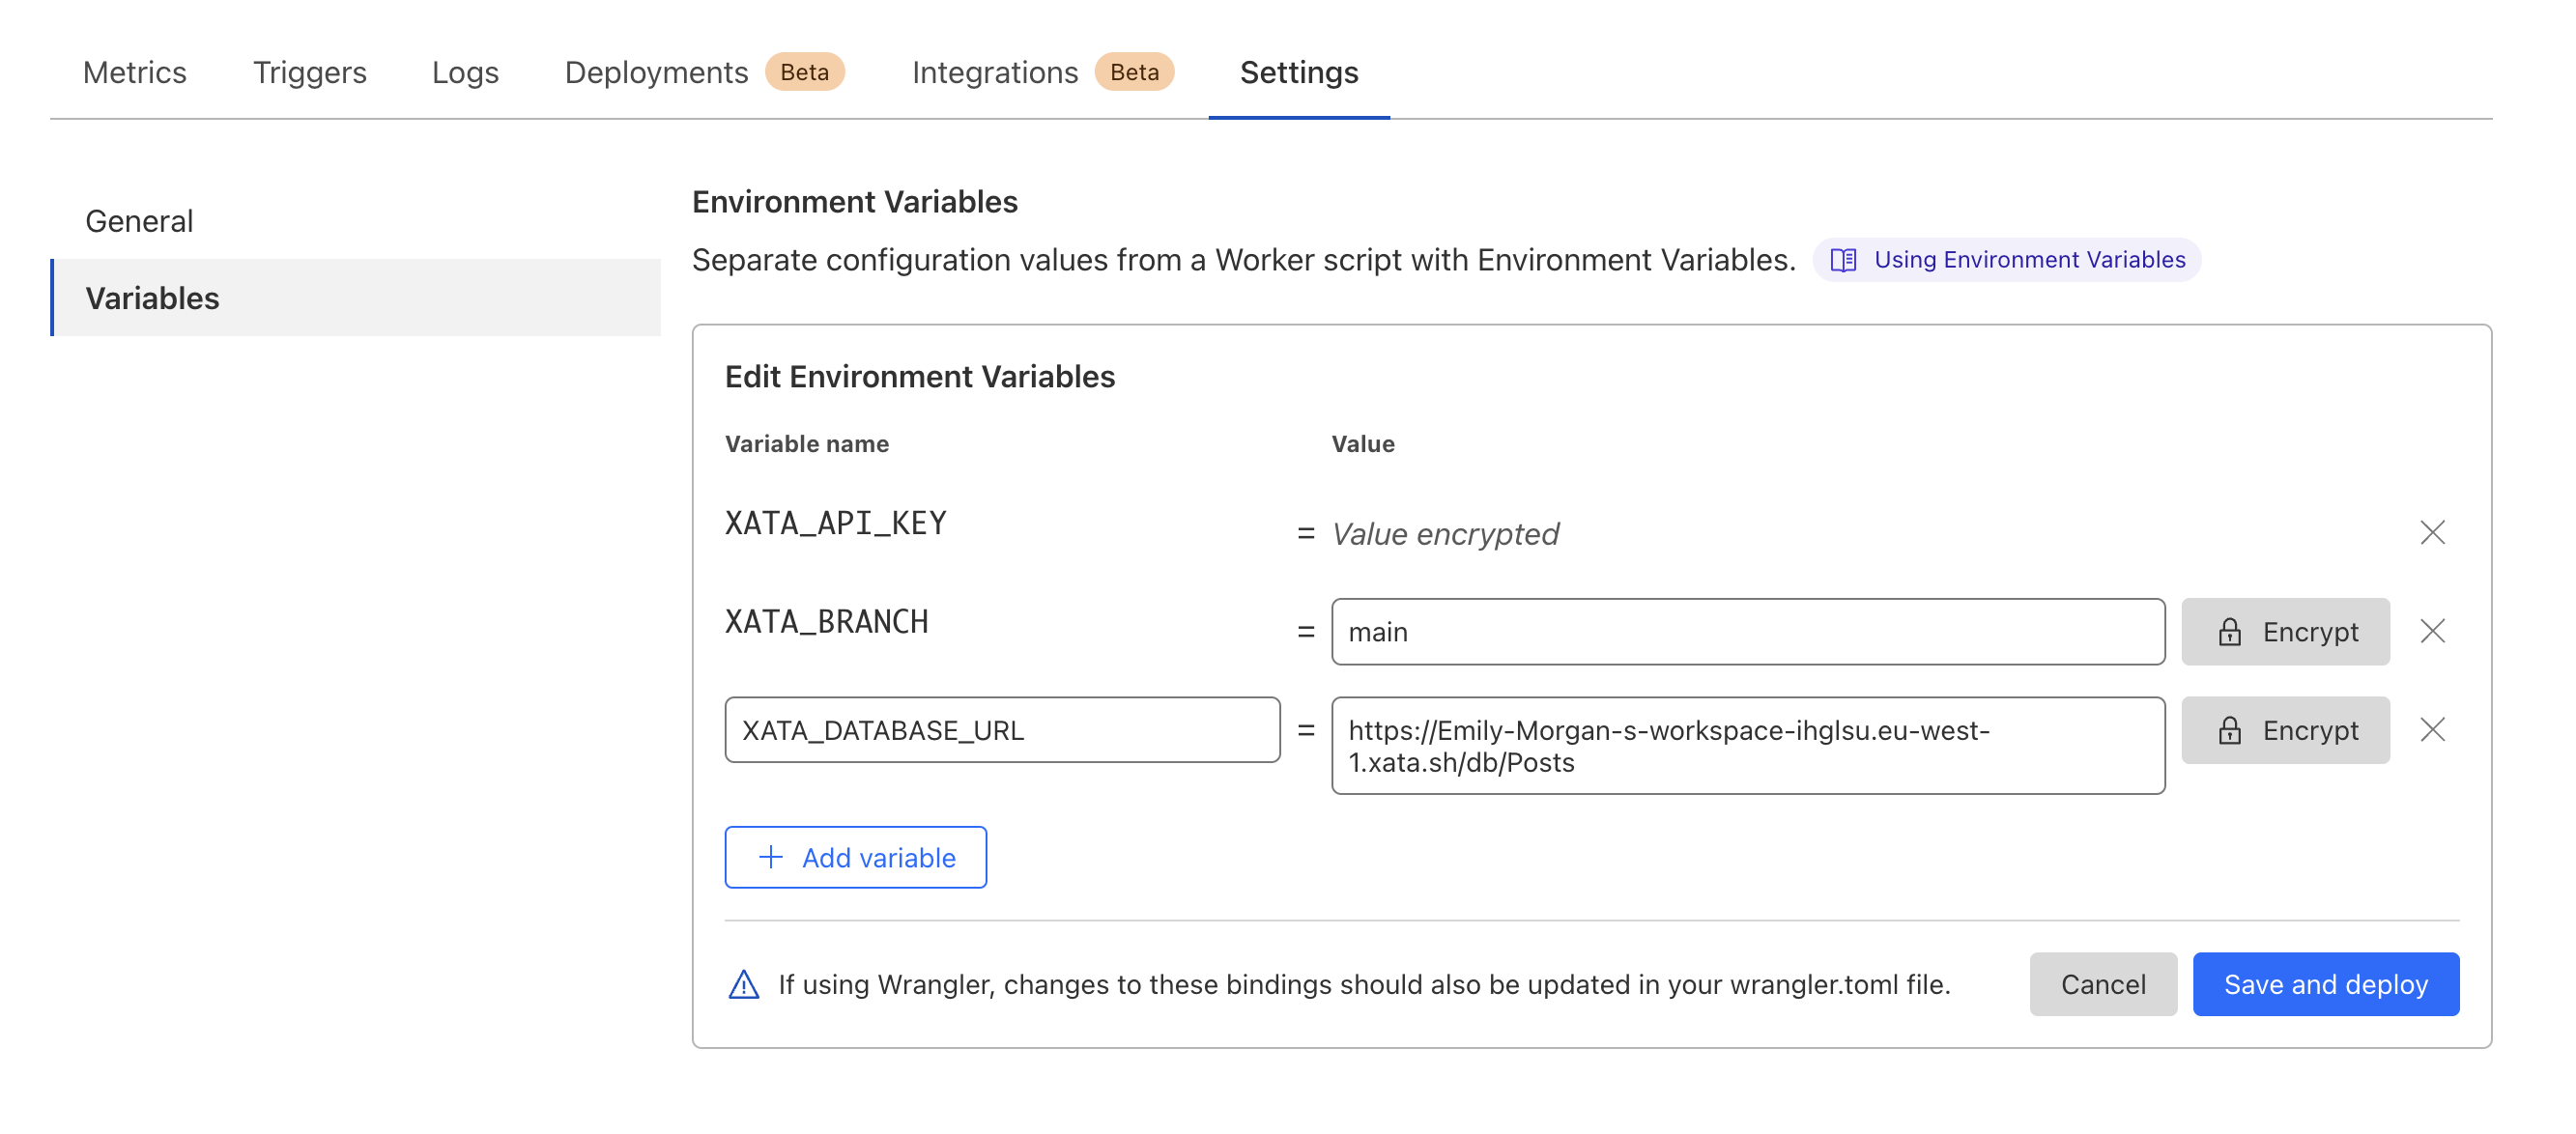
Task: Open the Integrations tab
Action: pos(994,72)
